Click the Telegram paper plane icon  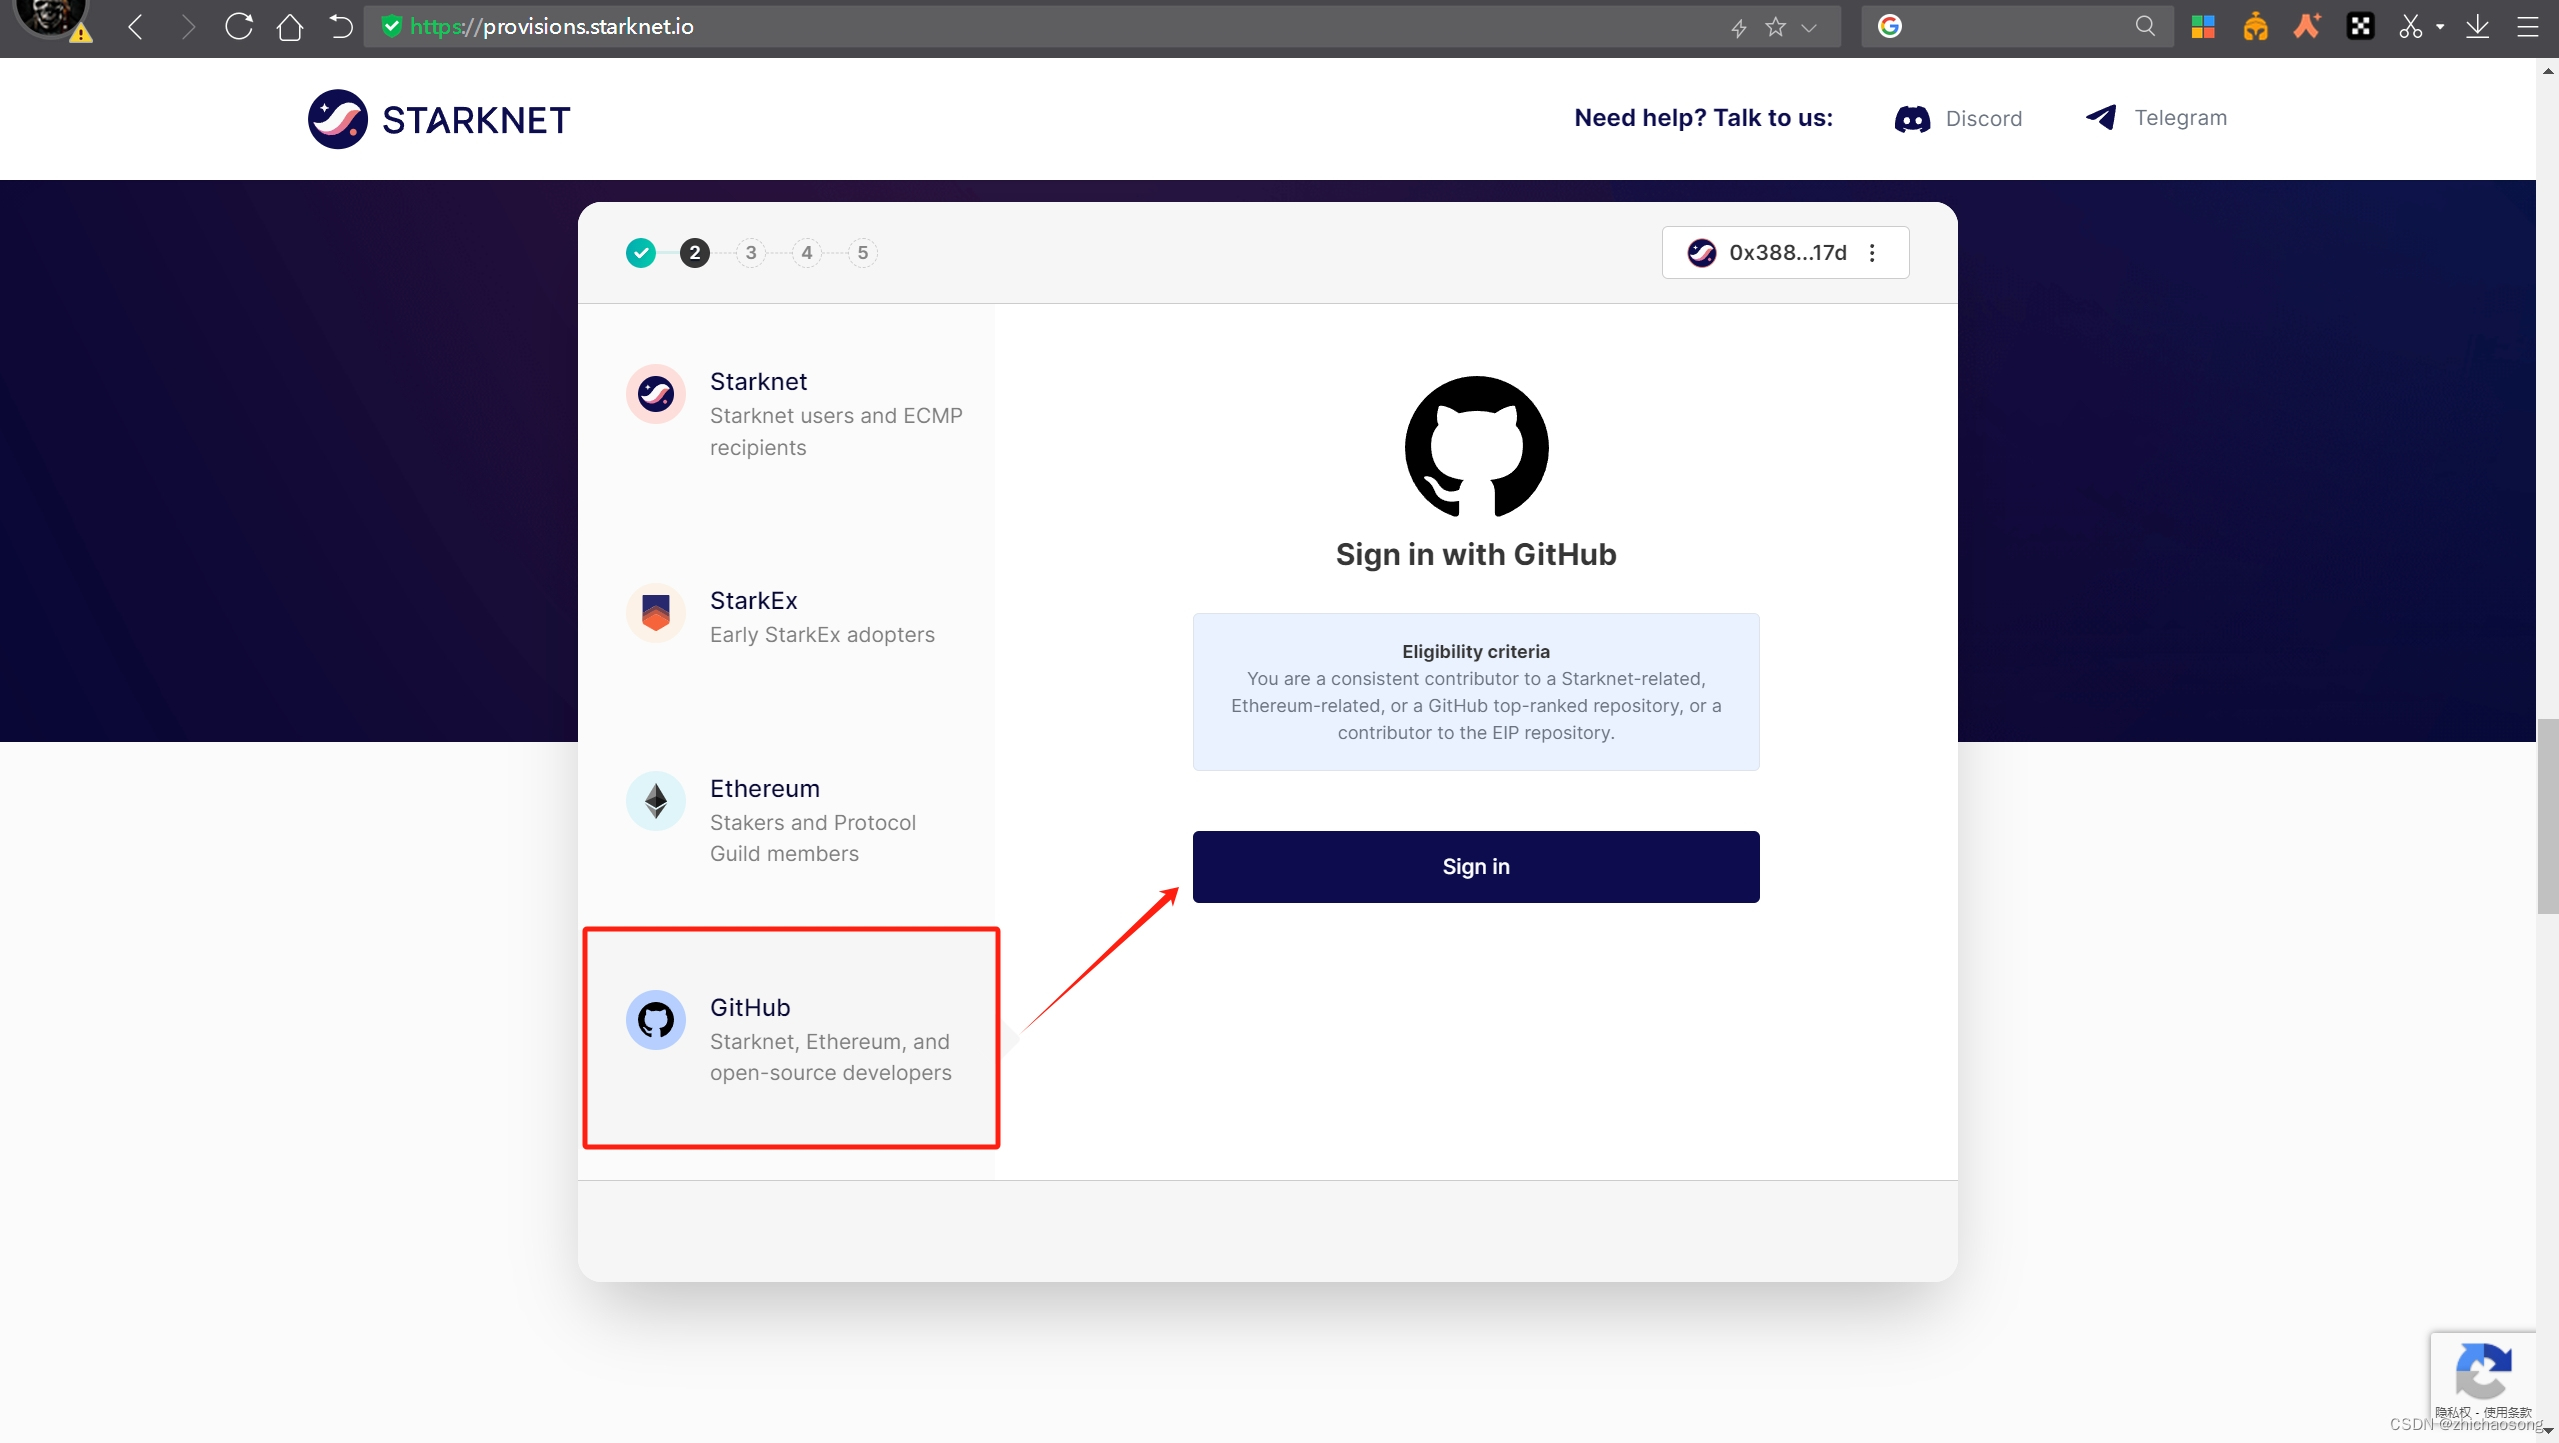pos(2101,117)
